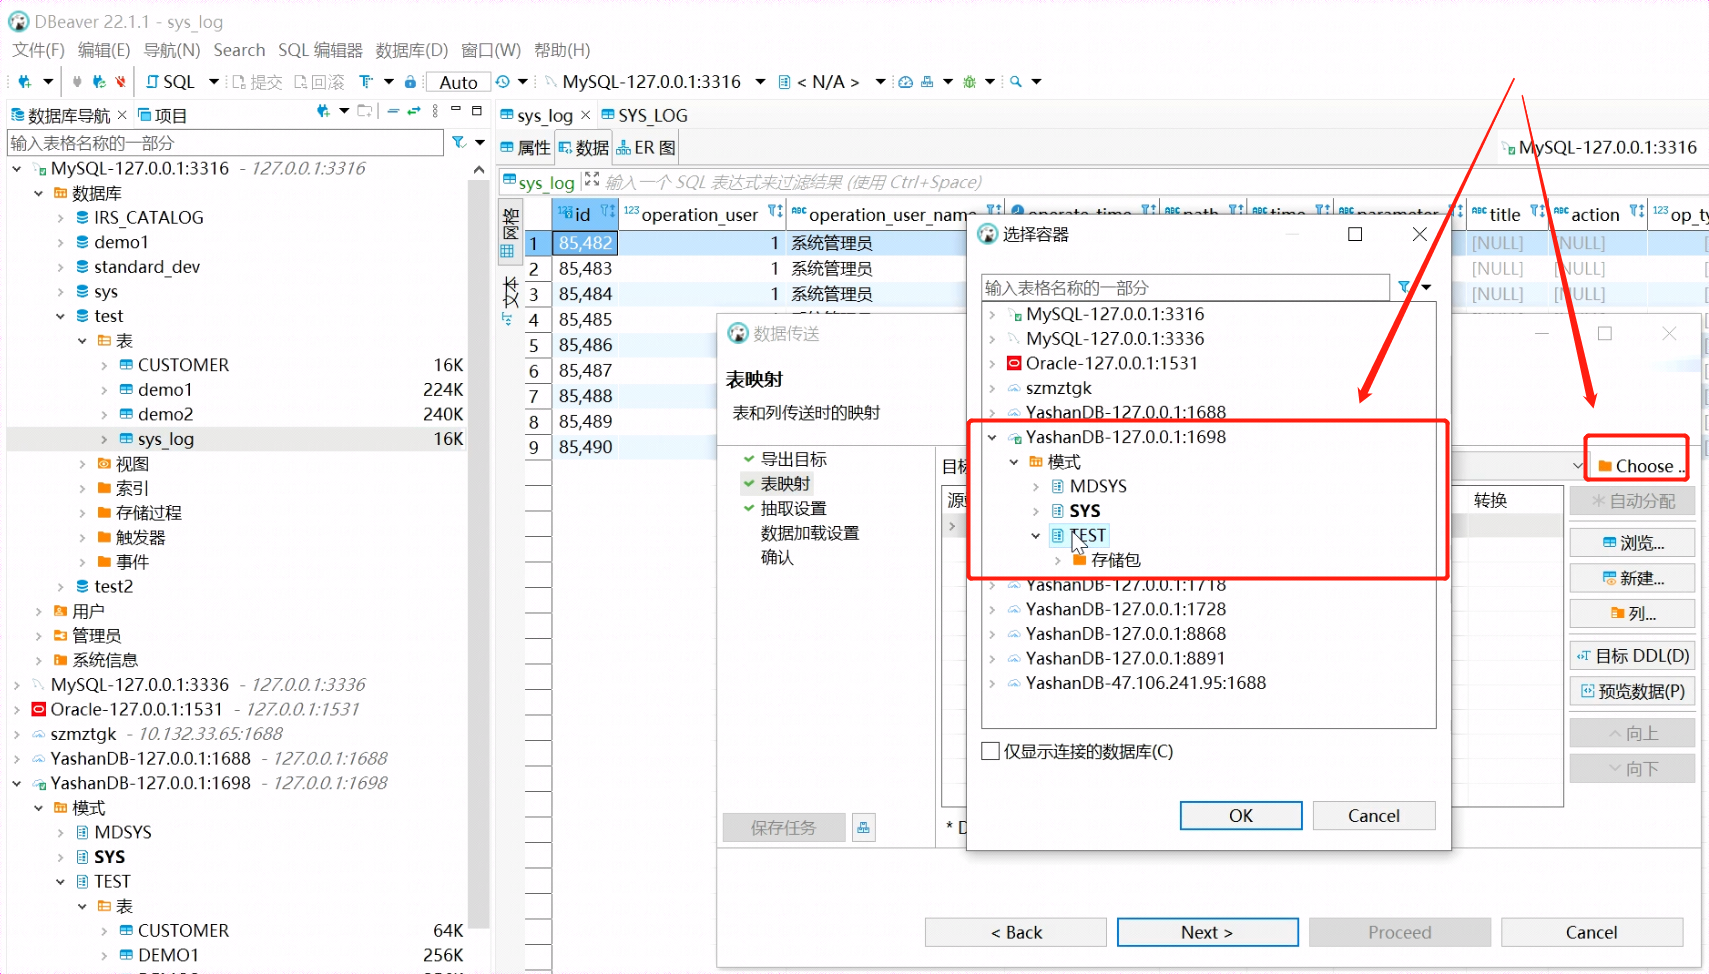This screenshot has width=1709, height=974.
Task: Click the transaction lock icon on the toolbar
Action: click(410, 82)
